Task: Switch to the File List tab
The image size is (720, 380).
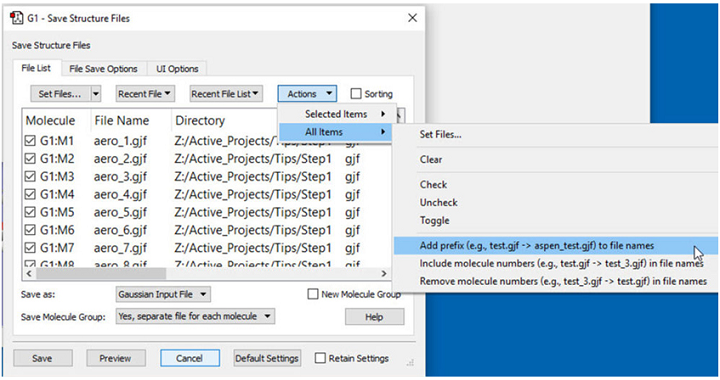Action: click(36, 68)
